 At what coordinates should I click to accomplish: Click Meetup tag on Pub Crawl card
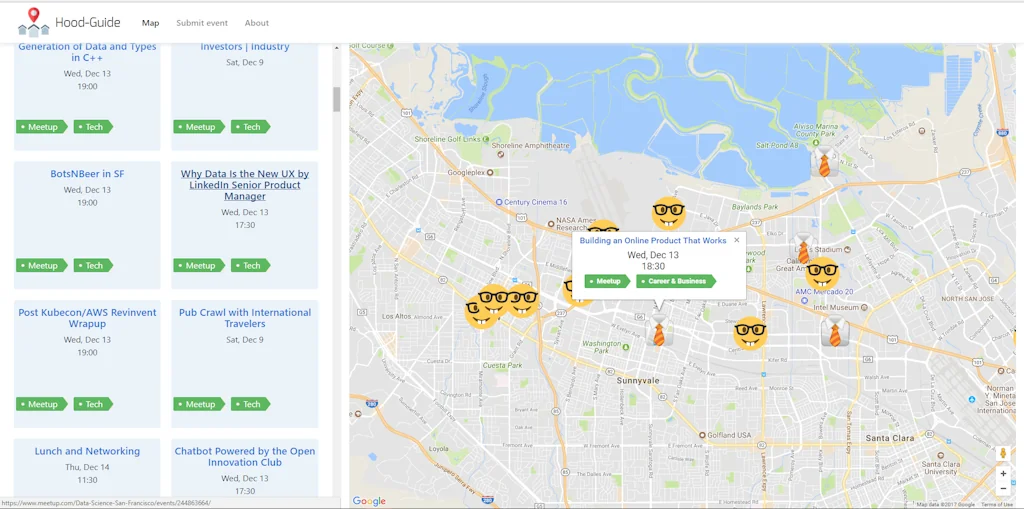(199, 404)
